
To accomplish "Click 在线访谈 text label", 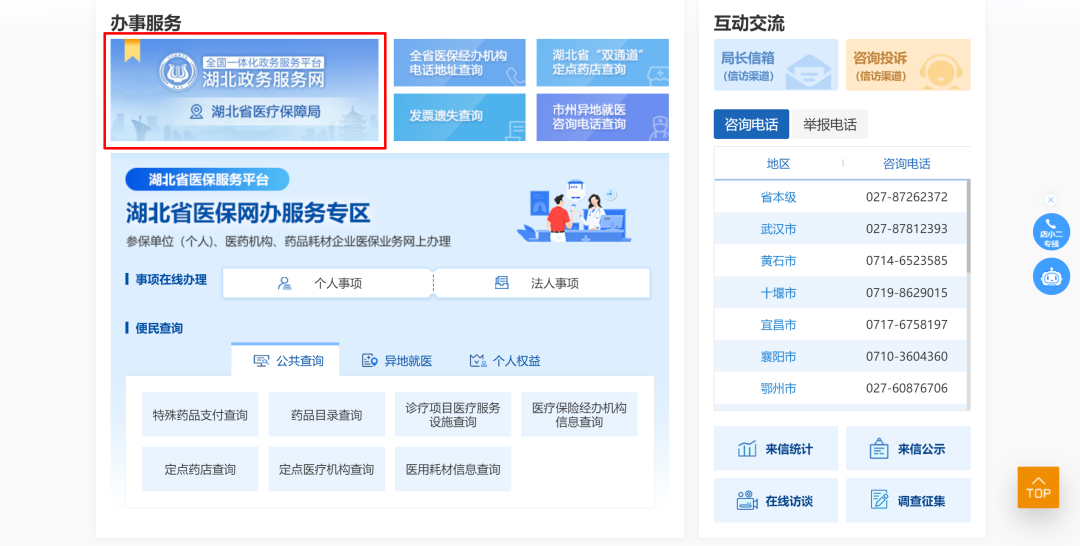I will 789,501.
